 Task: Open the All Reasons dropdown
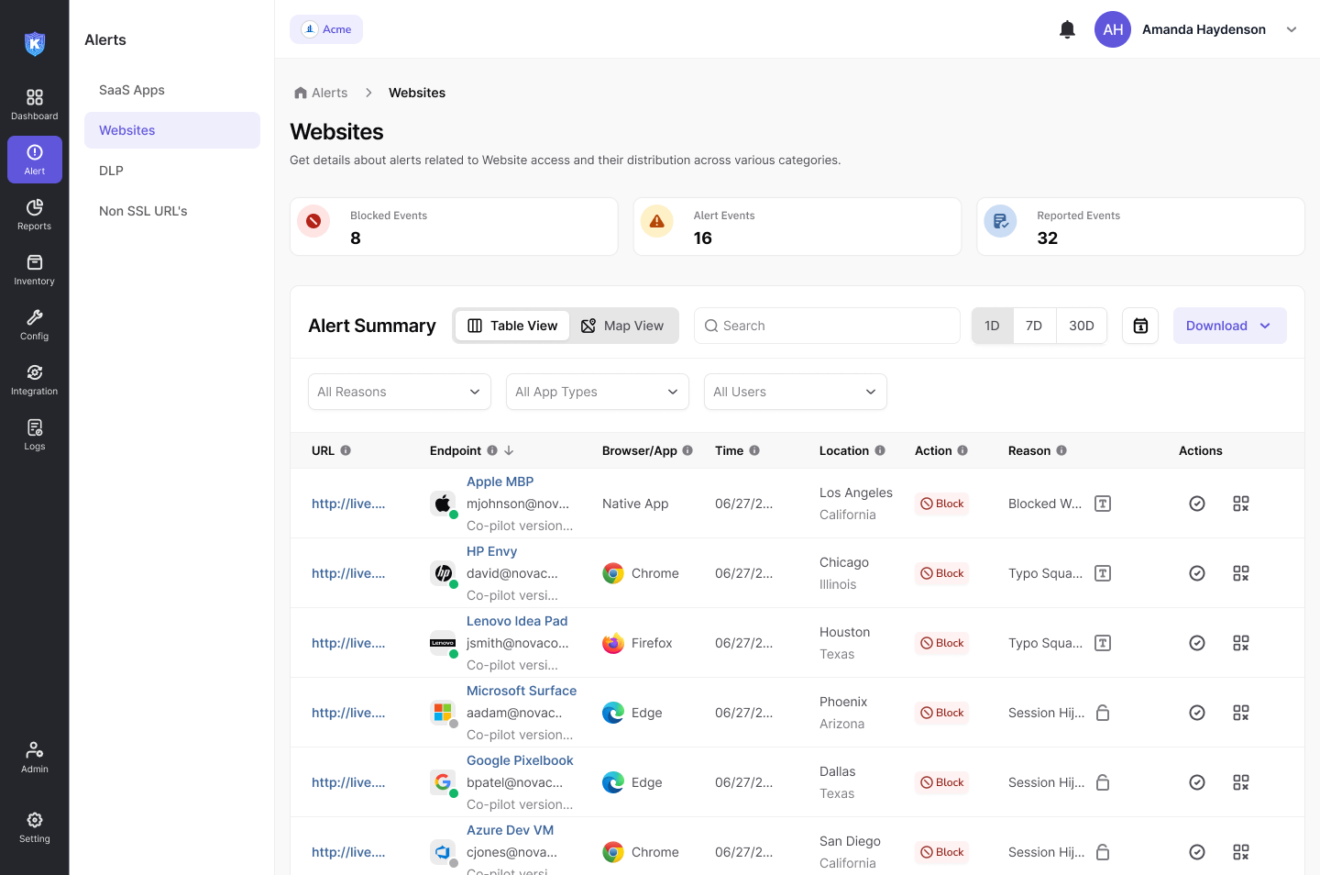pos(399,391)
